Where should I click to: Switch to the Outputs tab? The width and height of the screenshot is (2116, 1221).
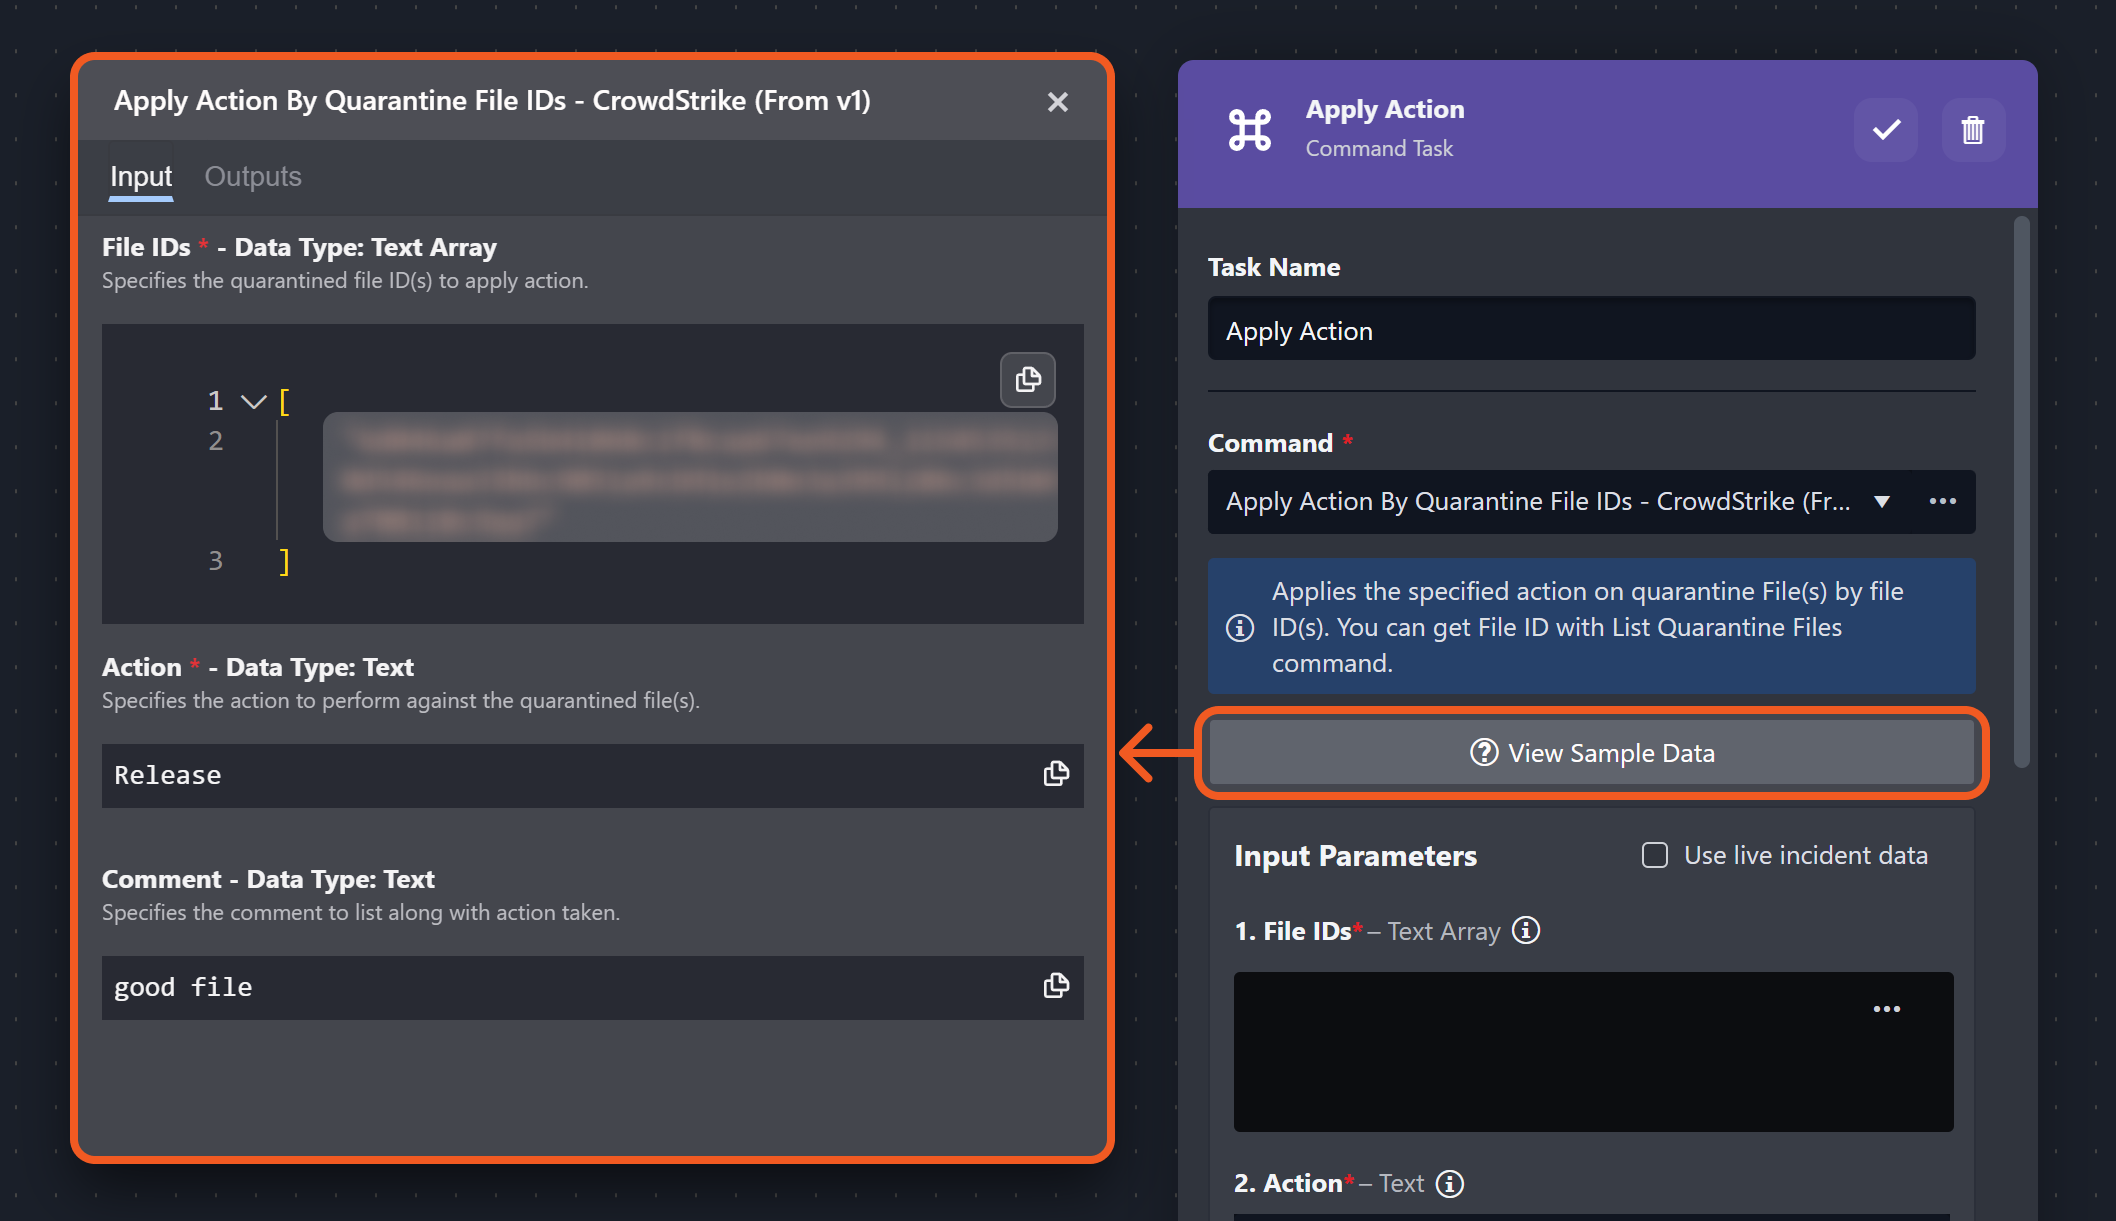pyautogui.click(x=253, y=177)
